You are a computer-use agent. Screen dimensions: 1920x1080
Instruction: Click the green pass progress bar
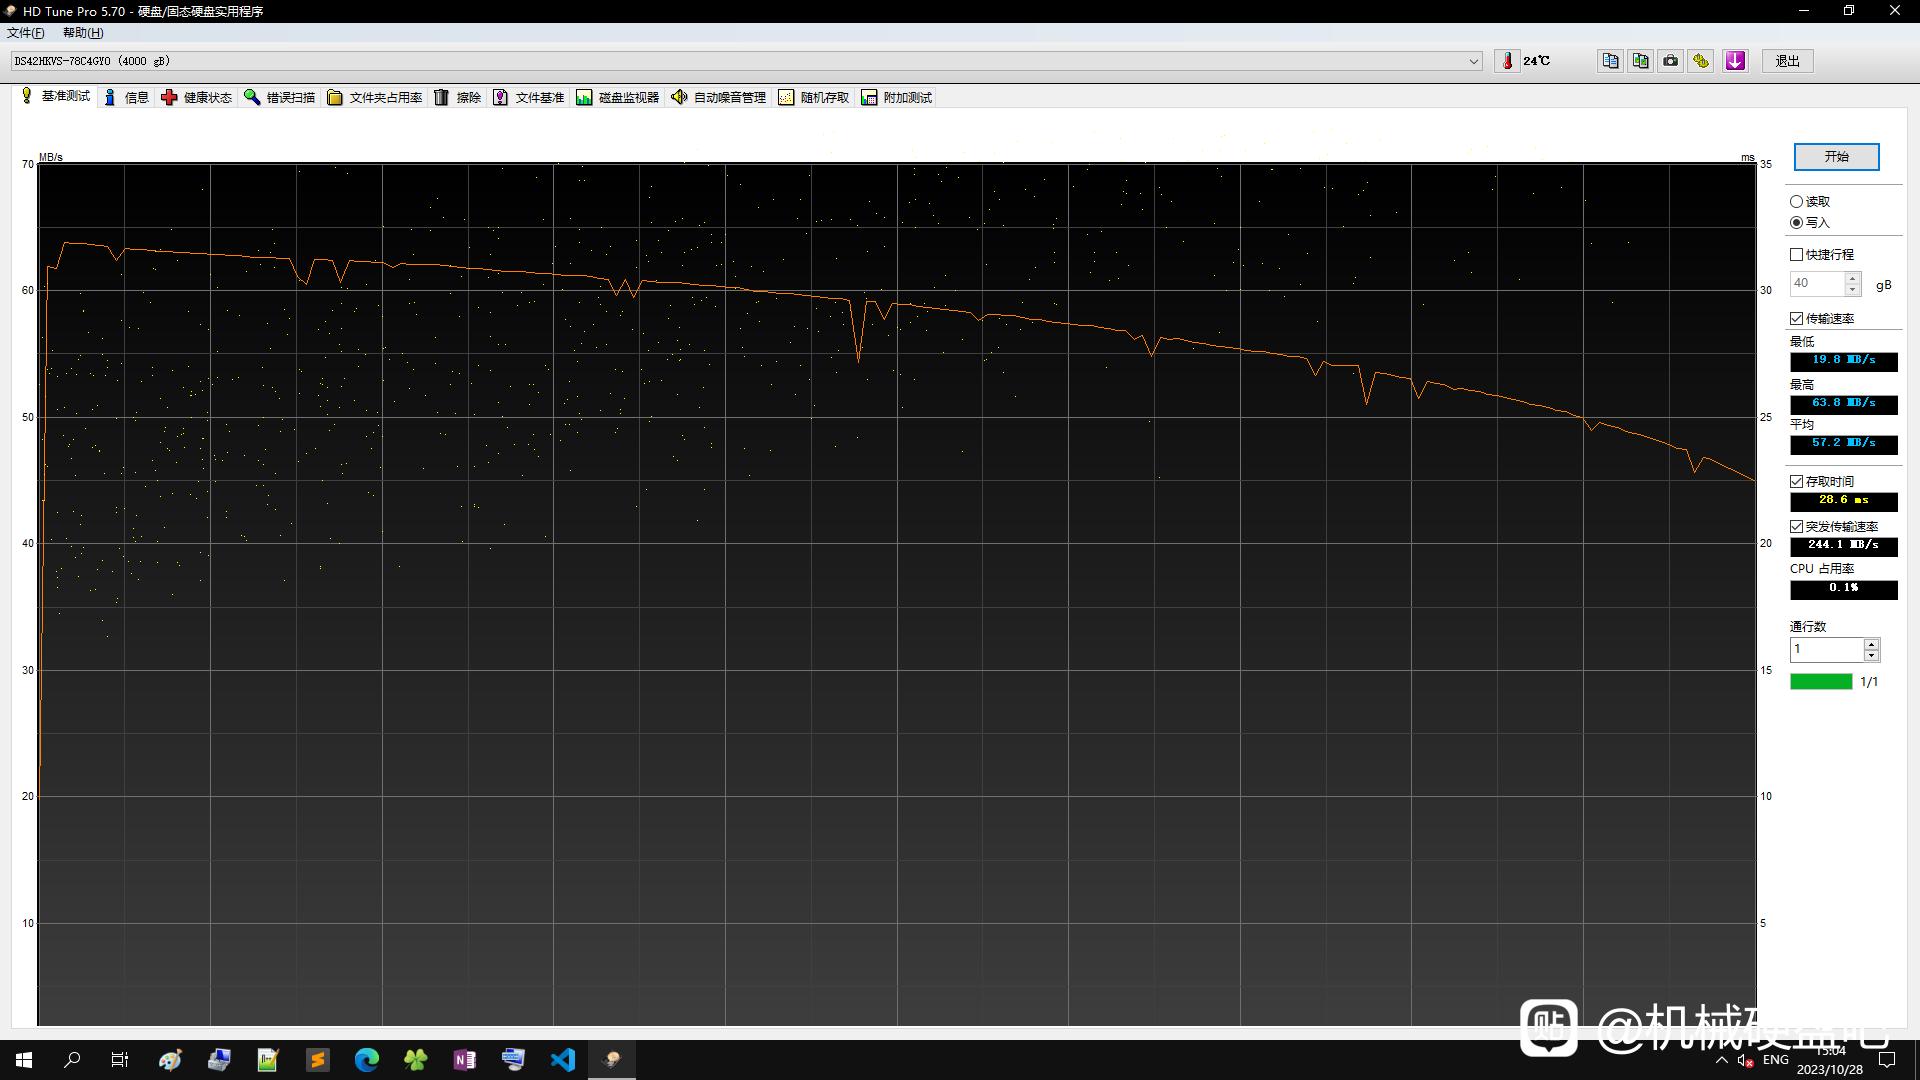point(1821,681)
